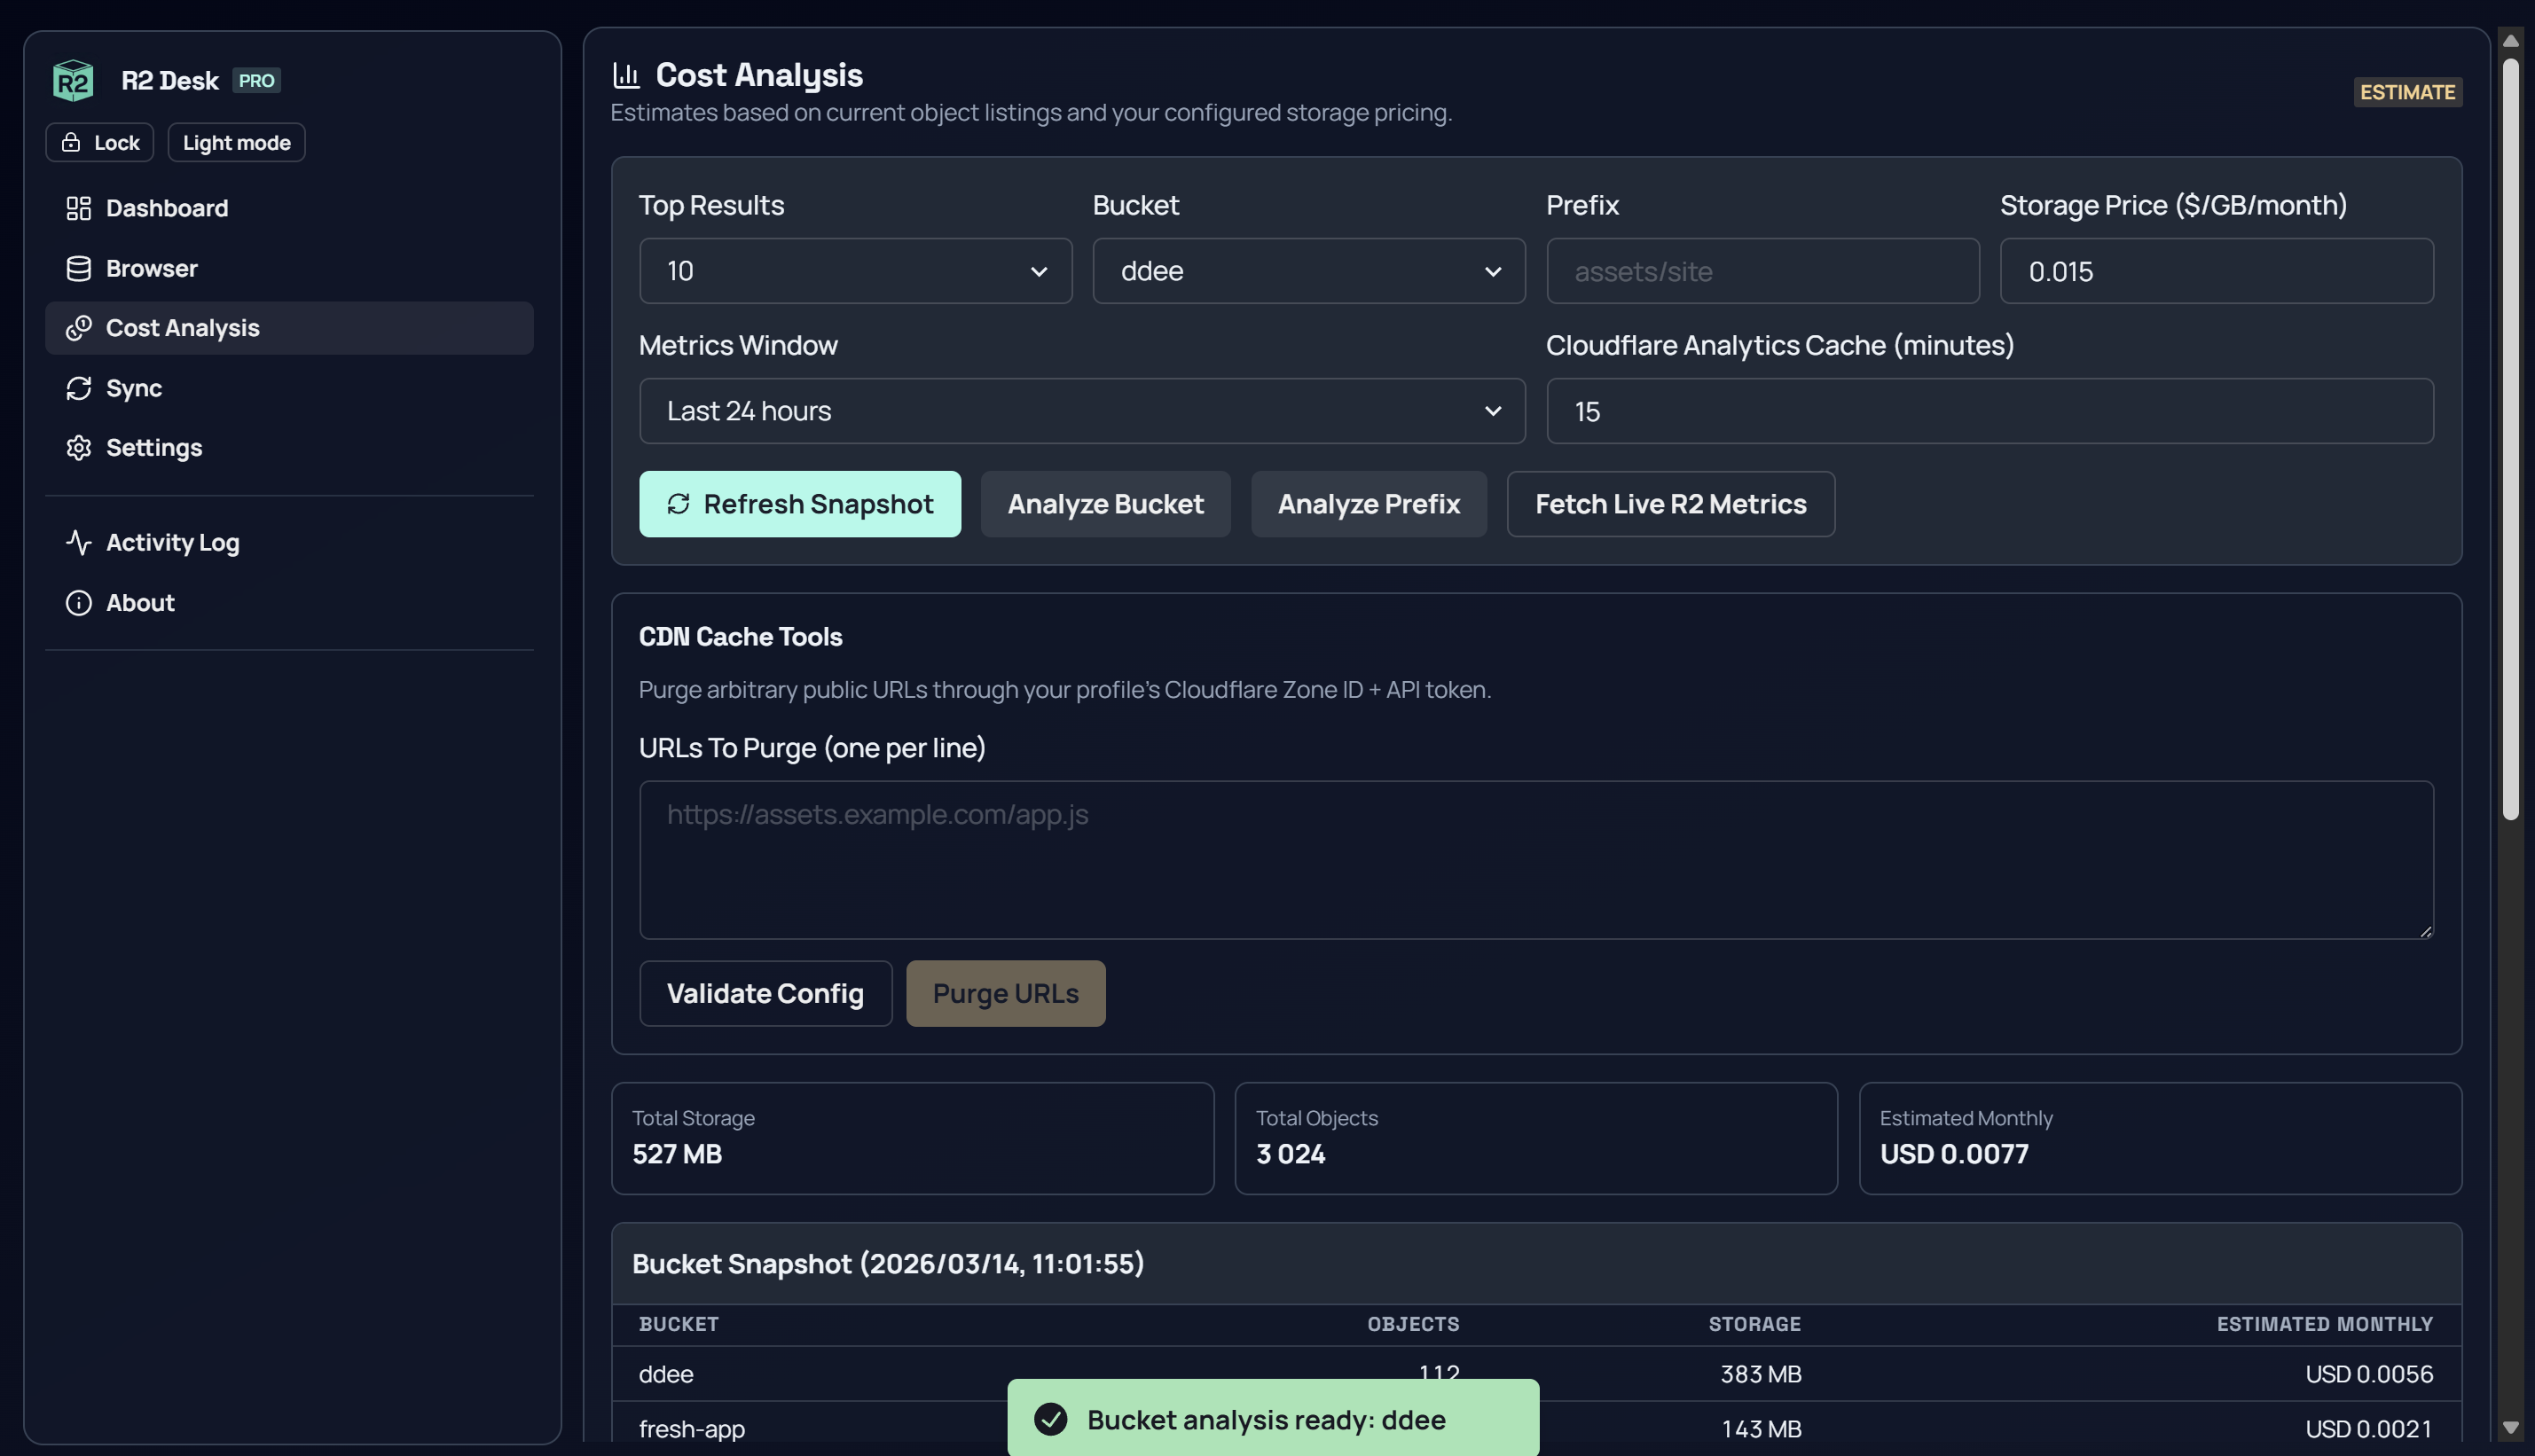Open the Top Results dropdown
The height and width of the screenshot is (1456, 2535).
(x=855, y=271)
